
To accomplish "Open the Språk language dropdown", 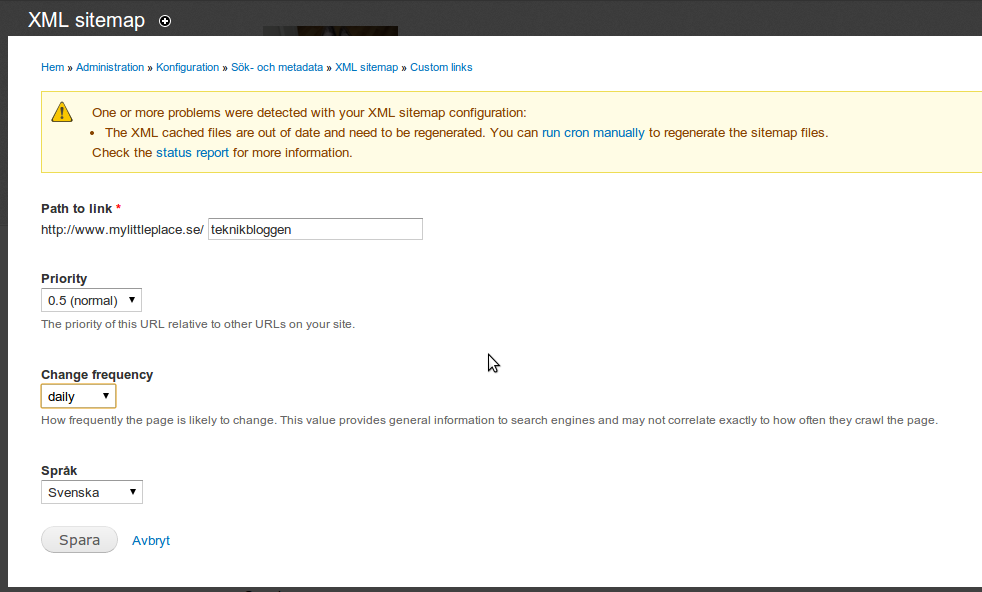I will click(x=91, y=492).
